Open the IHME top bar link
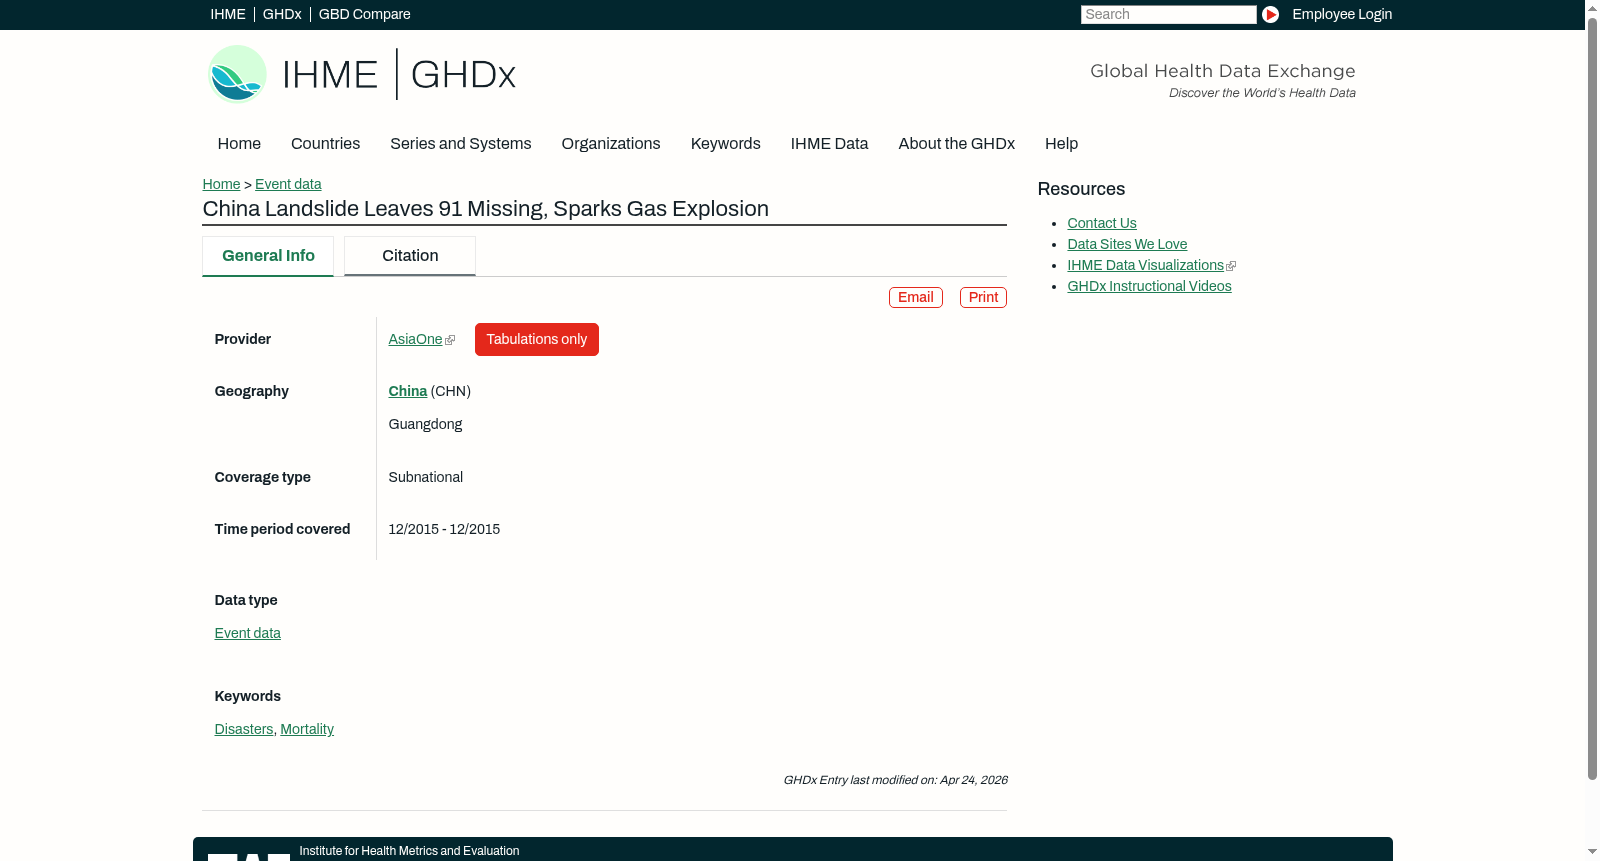Image resolution: width=1600 pixels, height=861 pixels. point(228,14)
